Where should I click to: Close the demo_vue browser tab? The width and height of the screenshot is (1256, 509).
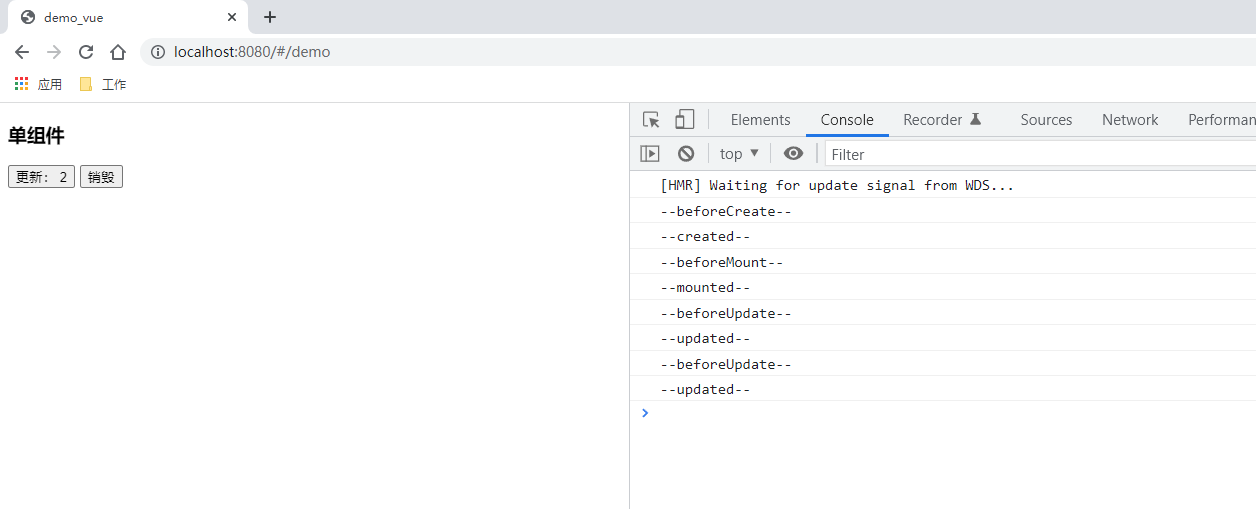[x=232, y=17]
